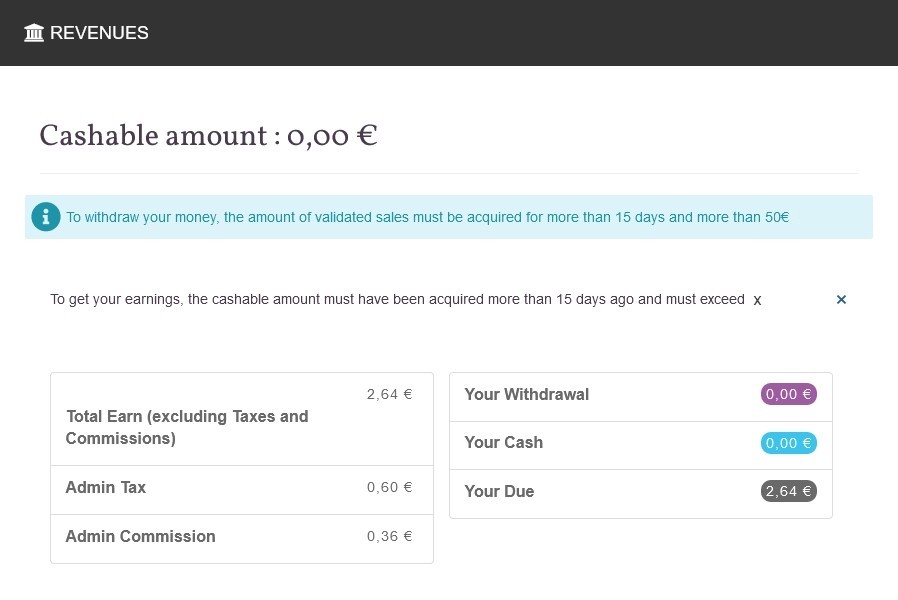Click the blue withdrawal conditions alert text
Image resolution: width=898 pixels, height=600 pixels.
(427, 217)
